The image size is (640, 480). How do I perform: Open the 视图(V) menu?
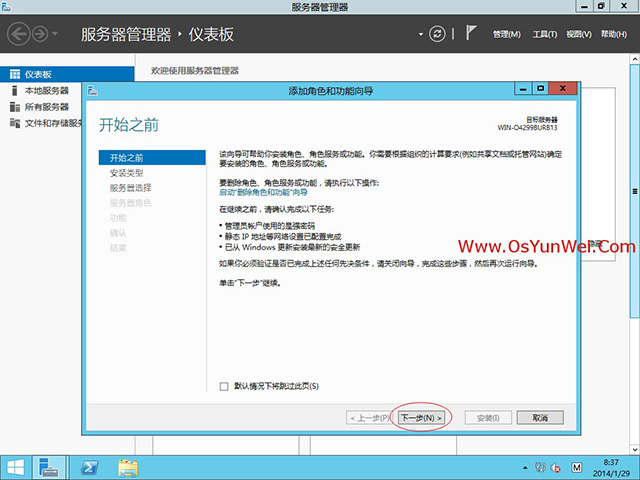(579, 35)
